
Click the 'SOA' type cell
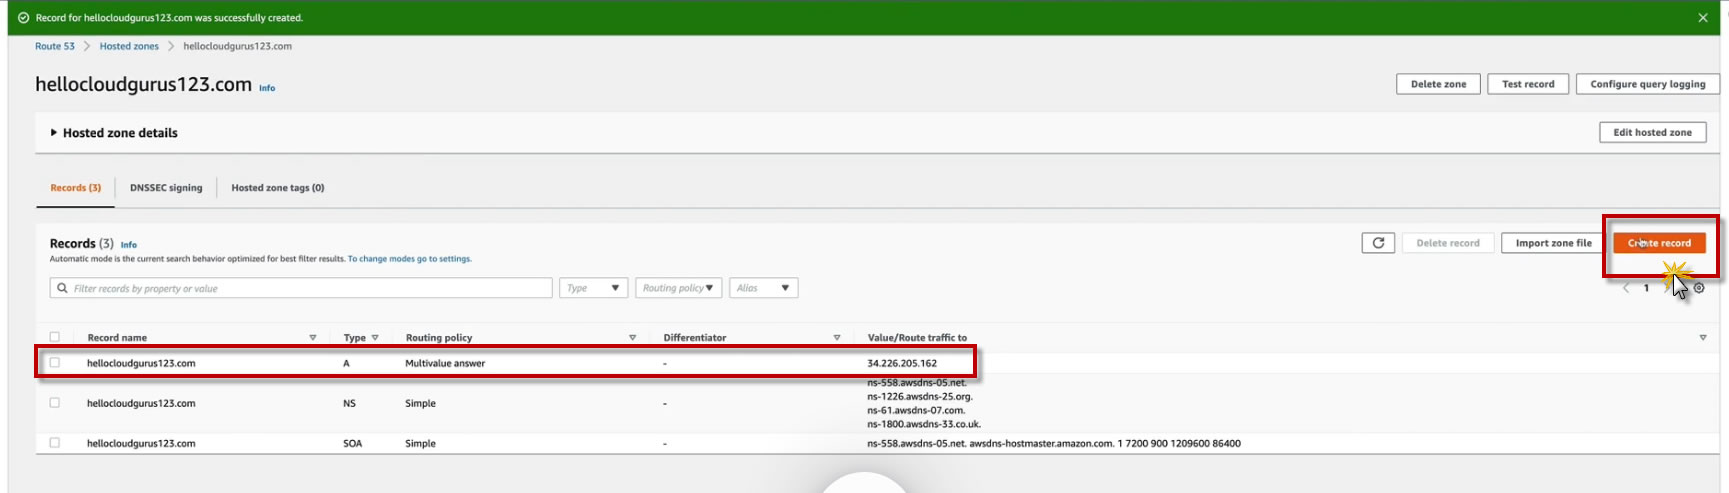pyautogui.click(x=353, y=443)
